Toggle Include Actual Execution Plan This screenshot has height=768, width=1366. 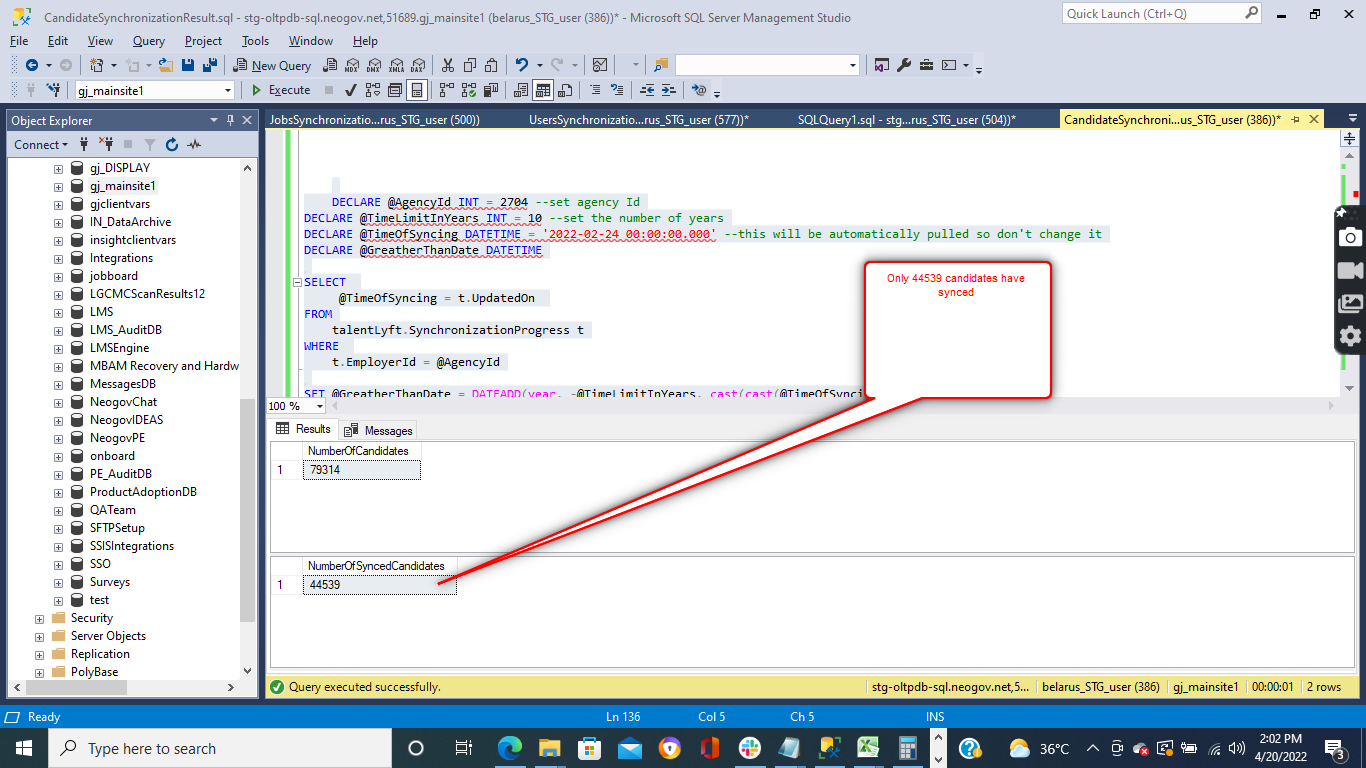click(446, 90)
